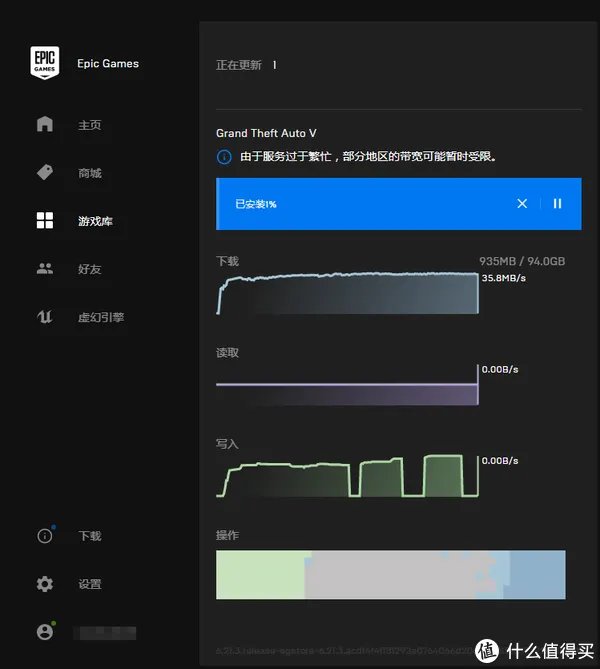Click the Grand Theft Auto V title
The height and width of the screenshot is (669, 600).
coord(266,133)
